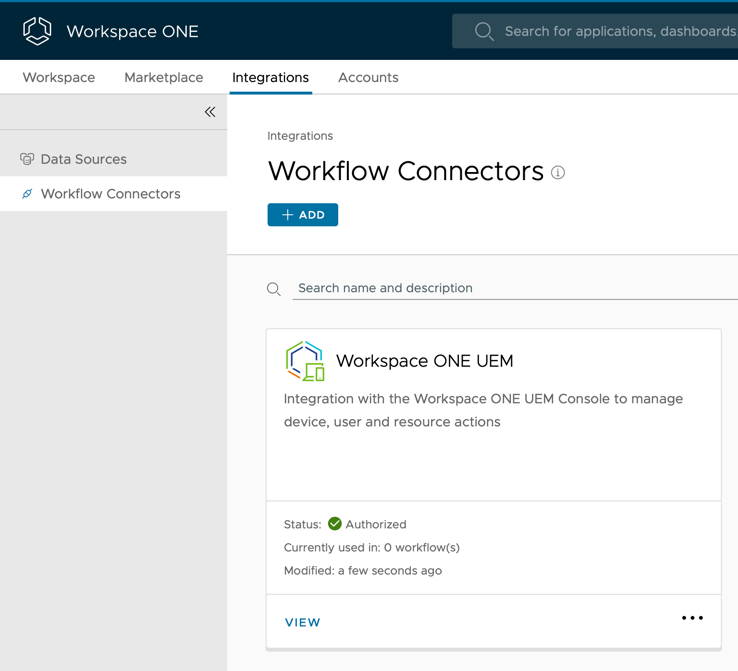Click the VIEW link on UEM card
This screenshot has height=671, width=738.
302,622
